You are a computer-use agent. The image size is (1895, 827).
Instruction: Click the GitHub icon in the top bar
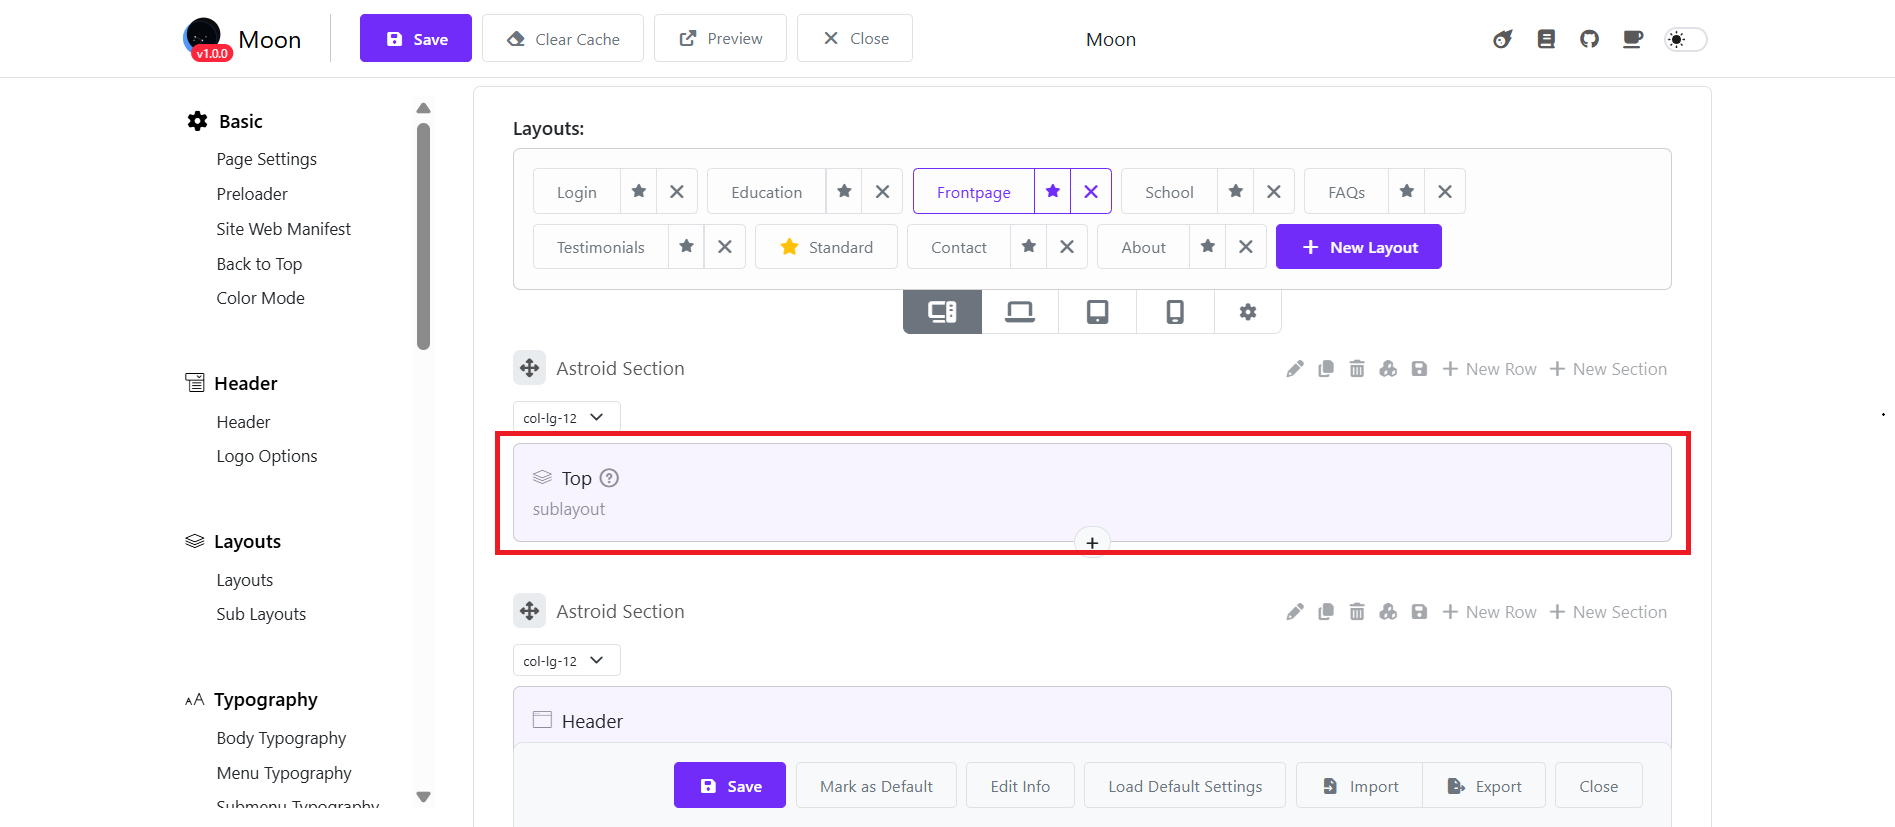pyautogui.click(x=1589, y=39)
